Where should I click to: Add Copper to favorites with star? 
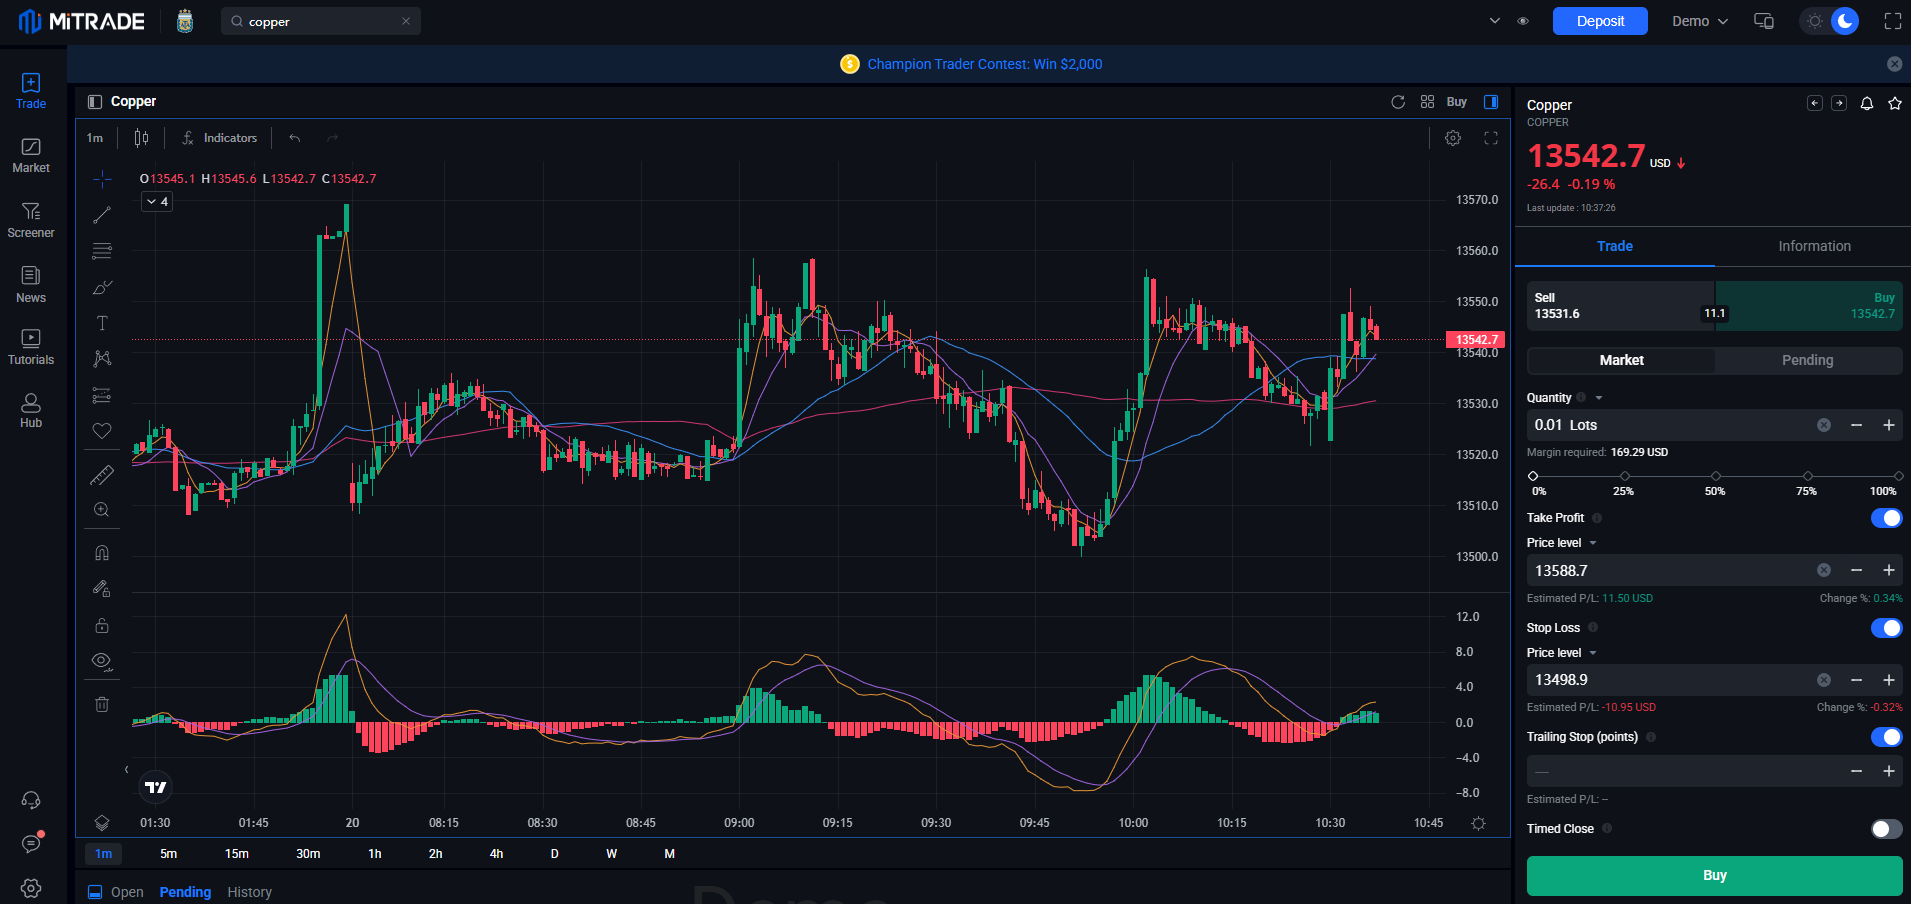pyautogui.click(x=1894, y=104)
